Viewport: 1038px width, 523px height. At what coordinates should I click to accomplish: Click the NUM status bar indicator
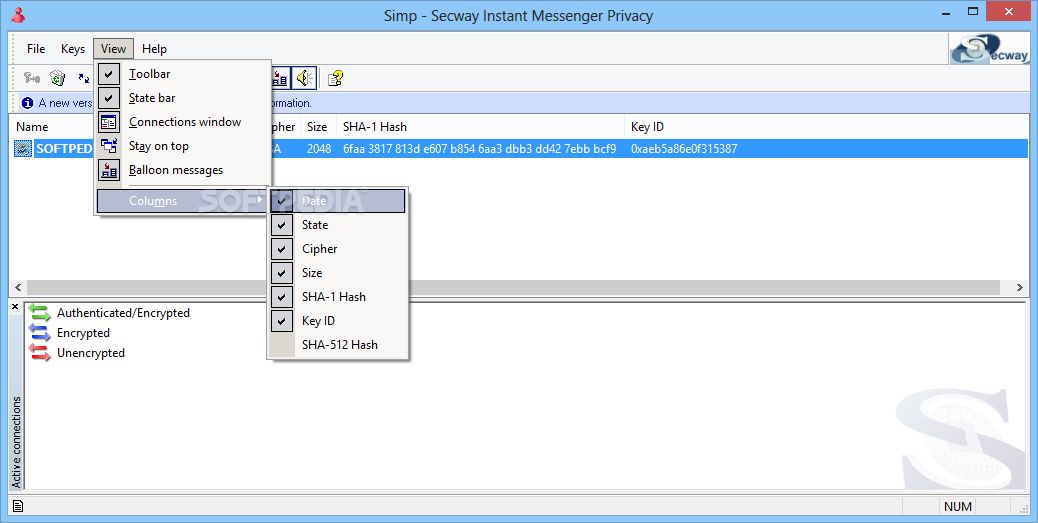pos(958,506)
